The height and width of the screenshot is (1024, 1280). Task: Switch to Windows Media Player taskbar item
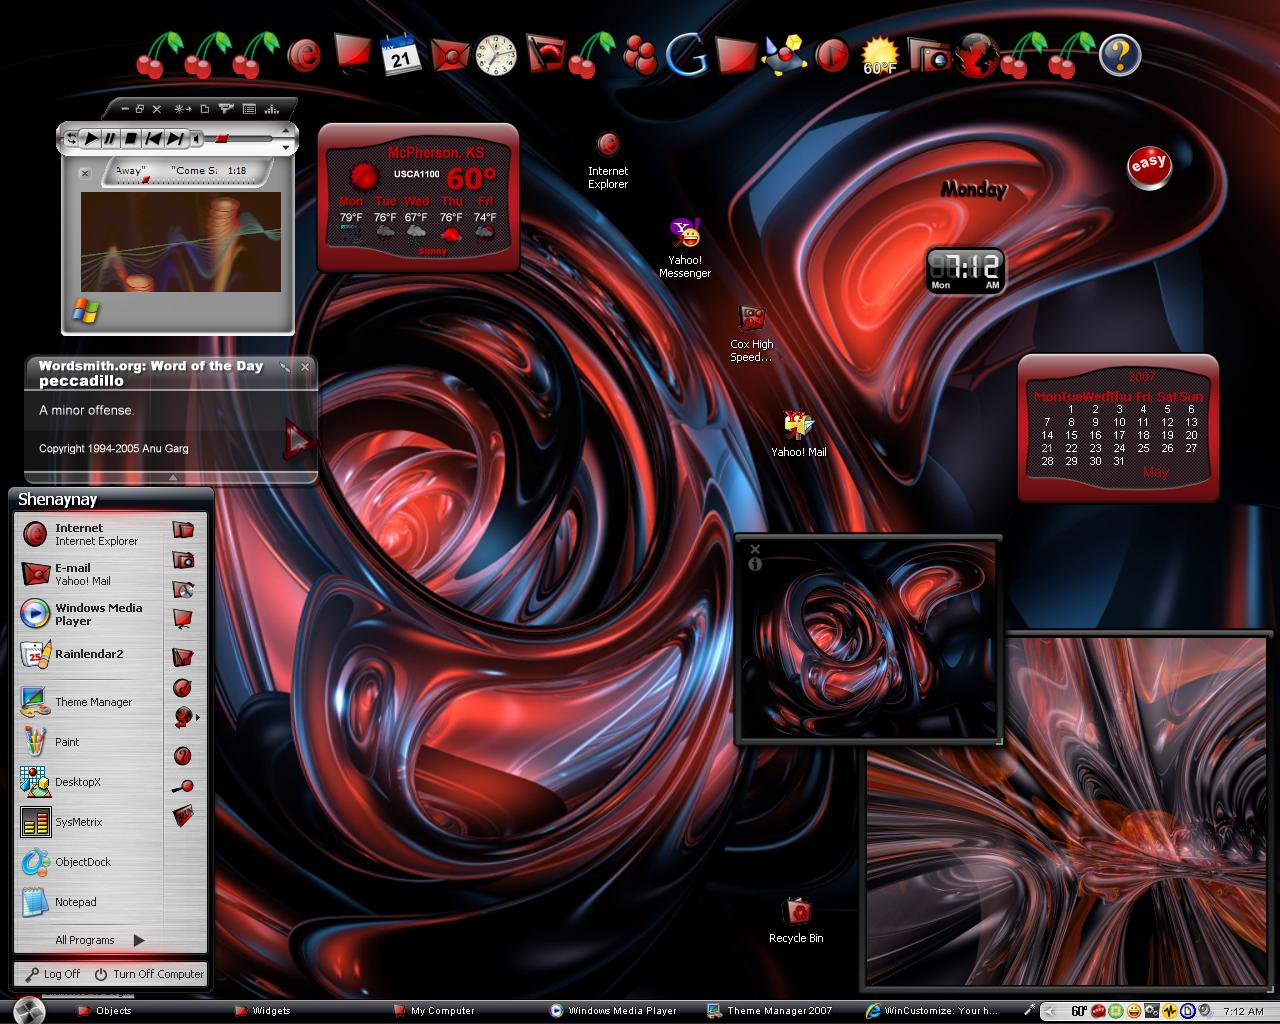(x=614, y=1011)
